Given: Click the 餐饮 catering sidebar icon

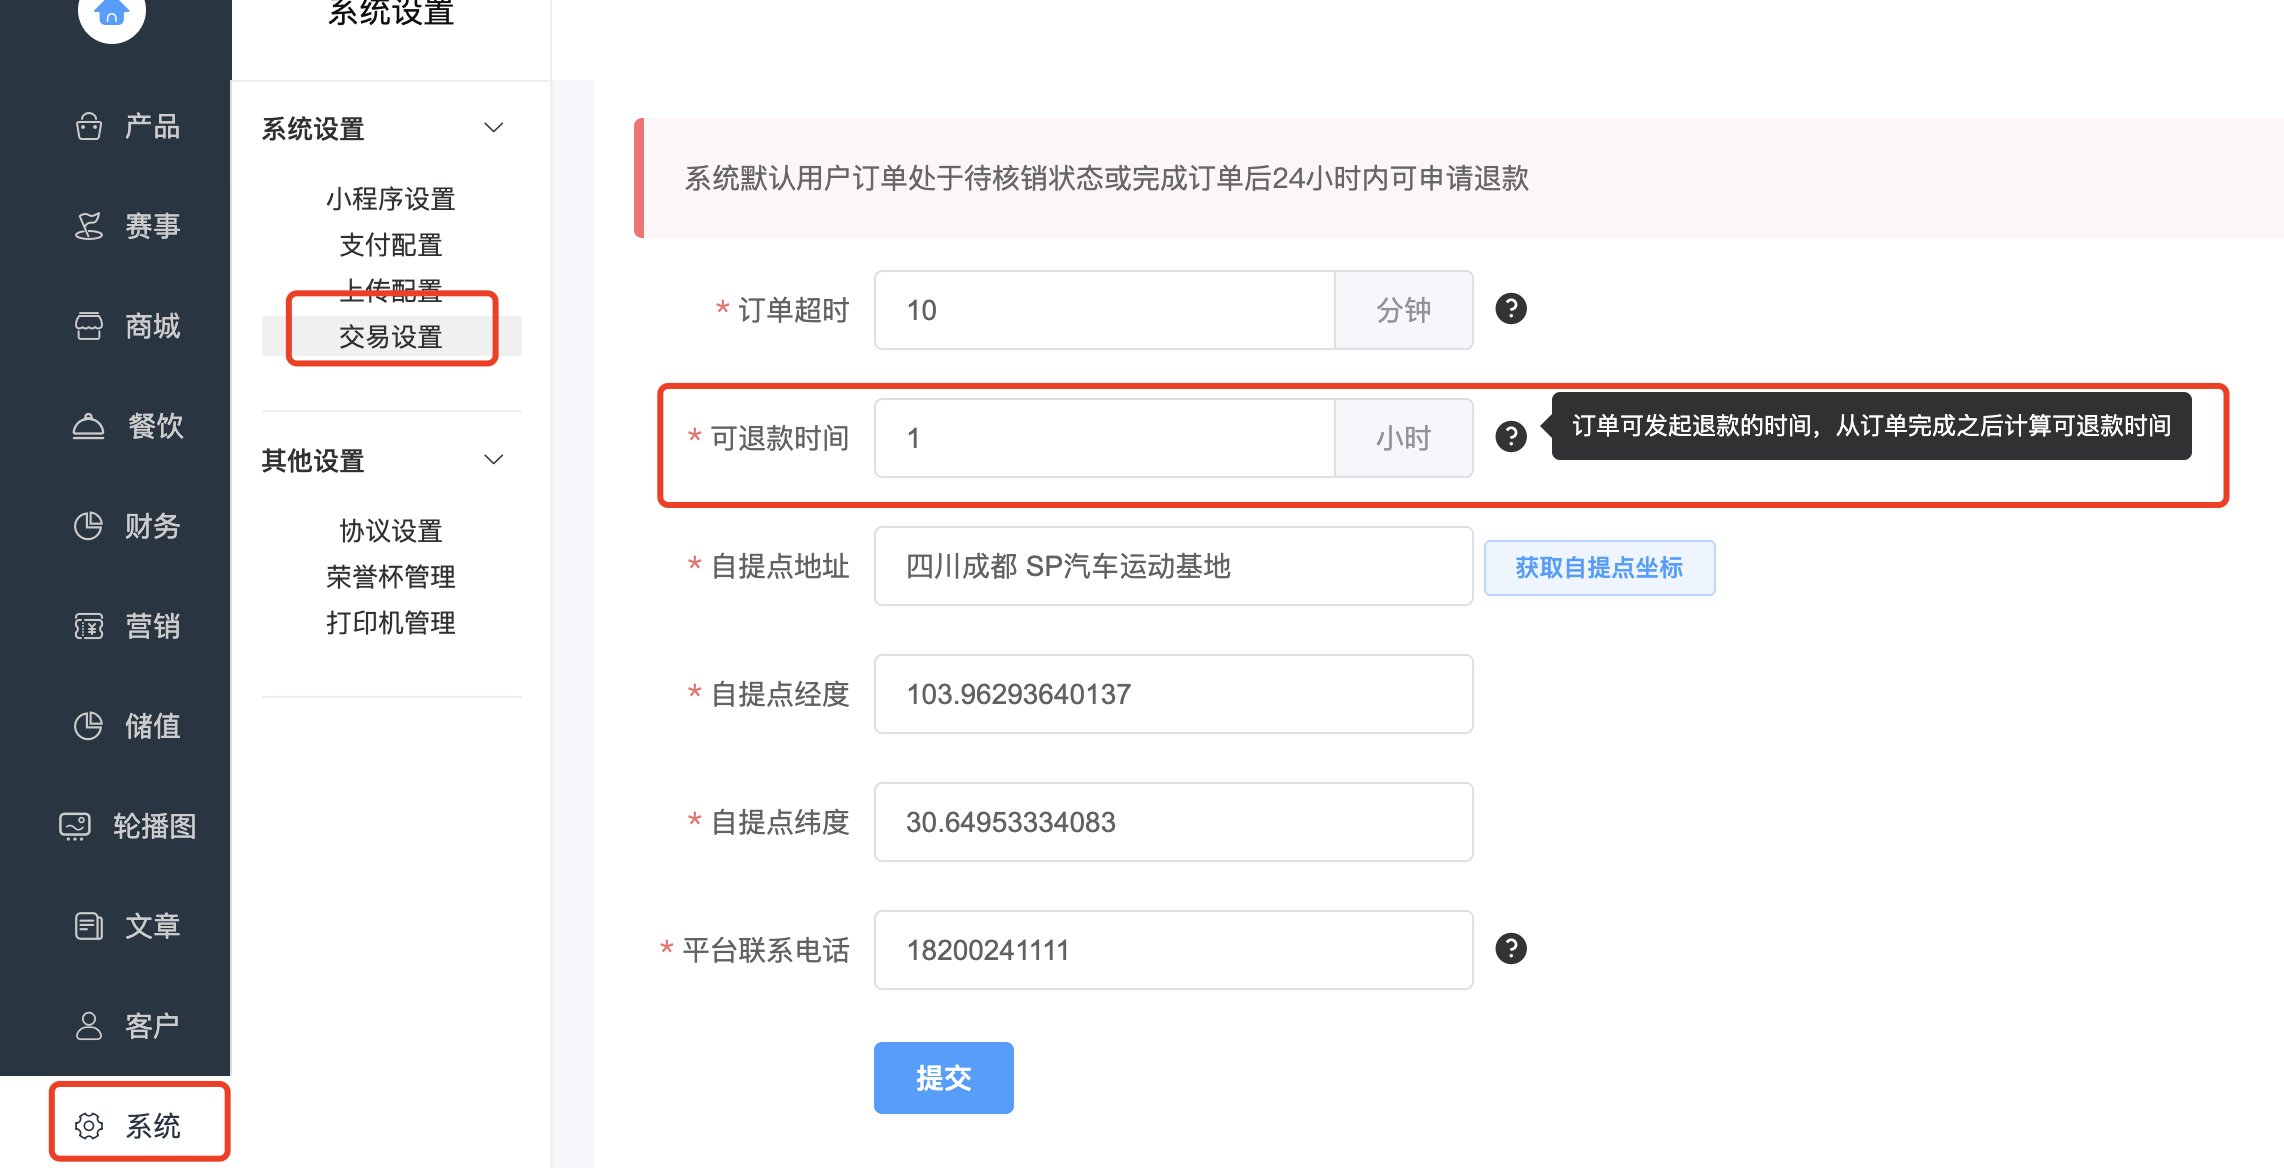Looking at the screenshot, I should 89,426.
